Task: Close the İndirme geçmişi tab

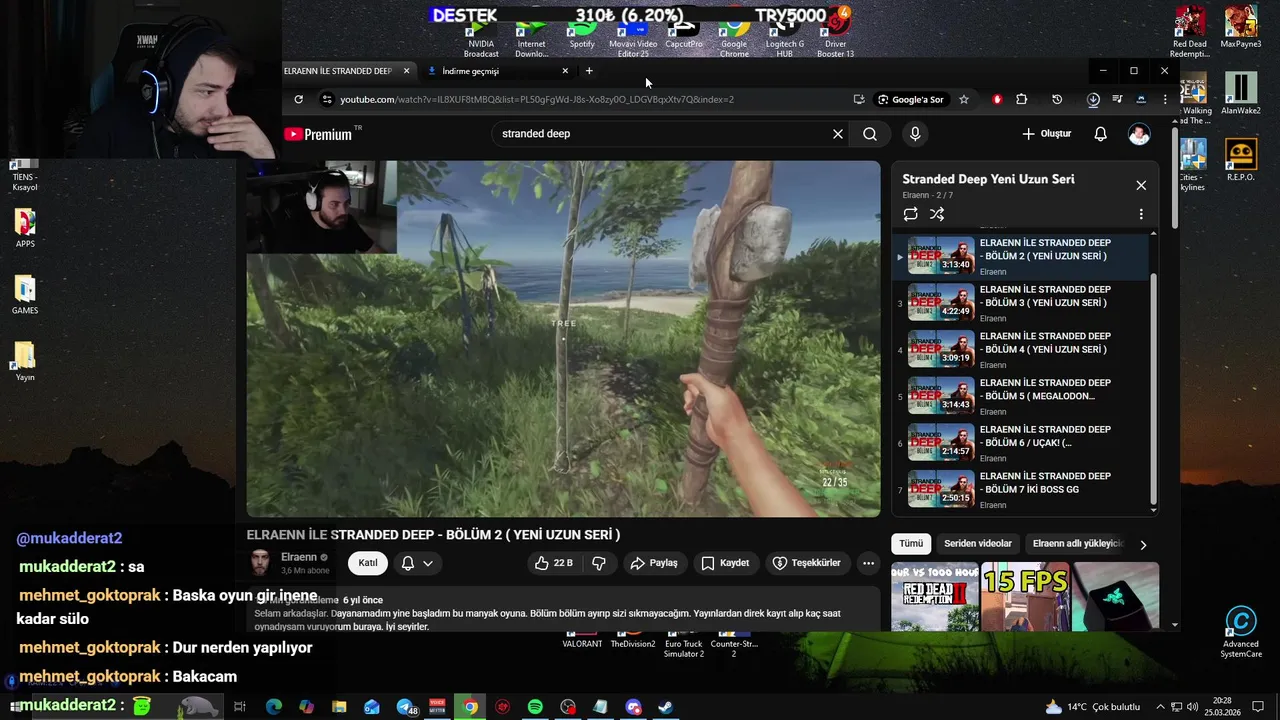Action: 565,71
